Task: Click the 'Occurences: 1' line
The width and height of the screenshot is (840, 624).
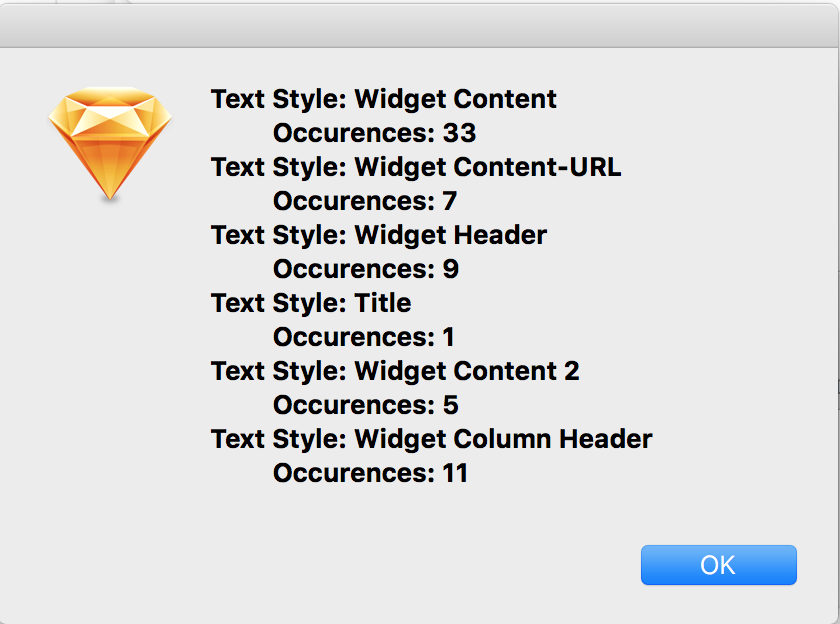Action: pyautogui.click(x=364, y=337)
